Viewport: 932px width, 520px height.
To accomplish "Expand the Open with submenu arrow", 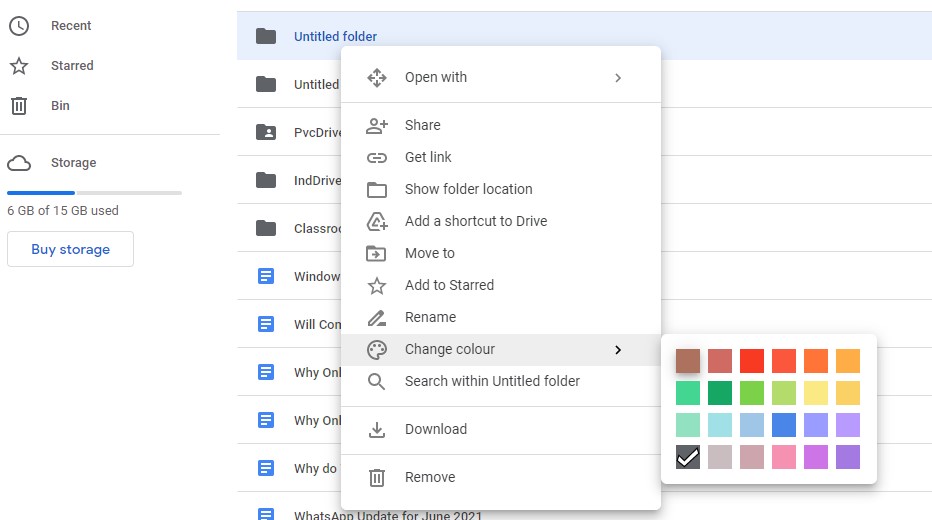I will 618,77.
